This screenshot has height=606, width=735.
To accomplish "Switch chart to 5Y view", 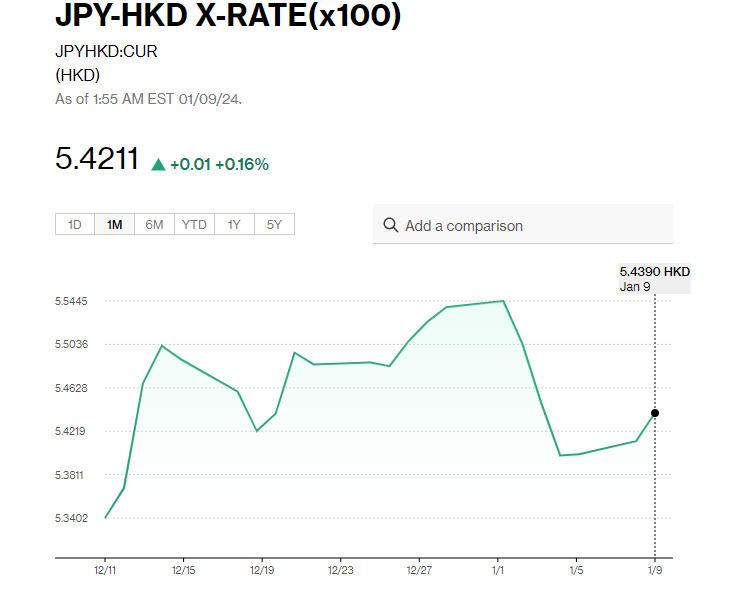I will [x=274, y=225].
